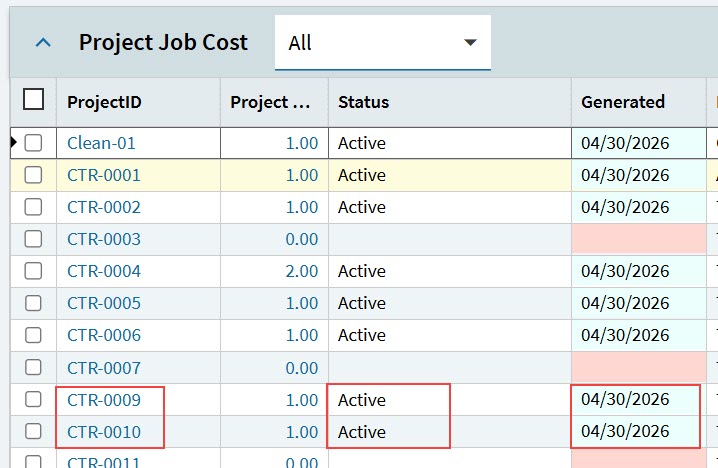The height and width of the screenshot is (468, 718).
Task: Open the CTR-0010 project link
Action: click(104, 432)
